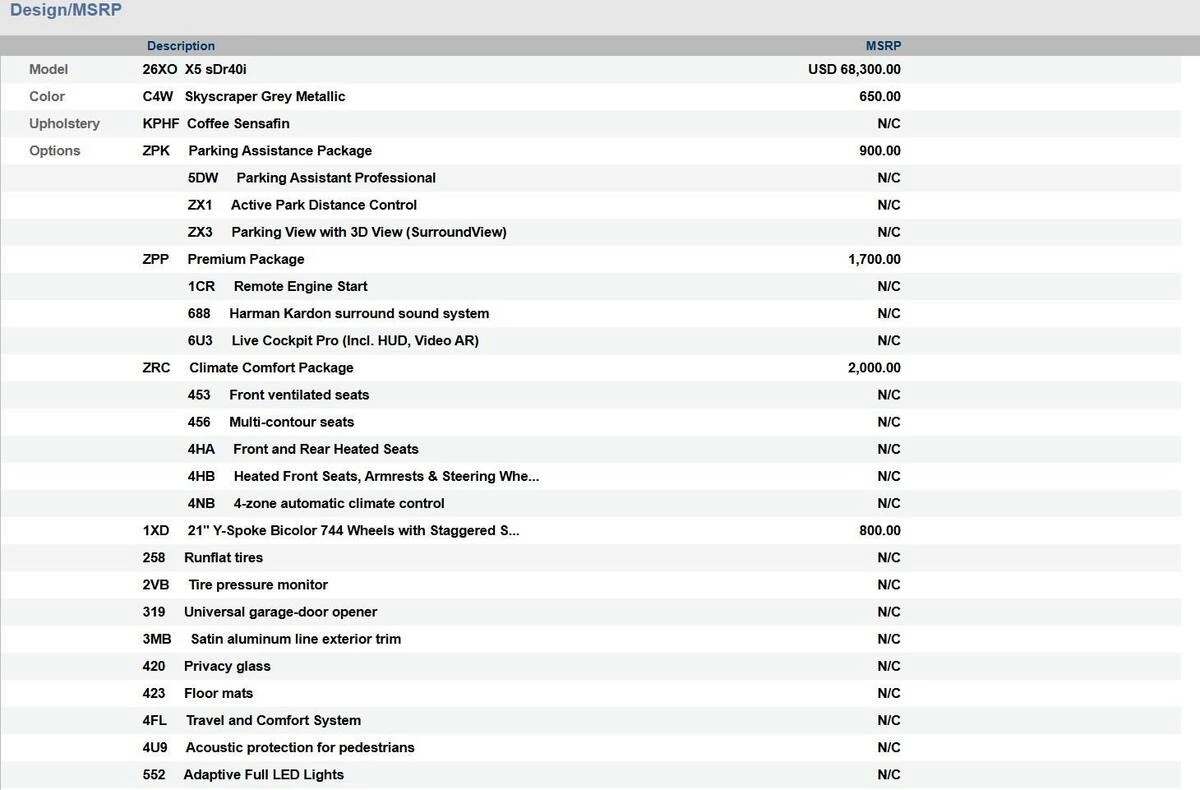The image size is (1200, 790).
Task: Select Front ventilated seats option
Action: (298, 395)
